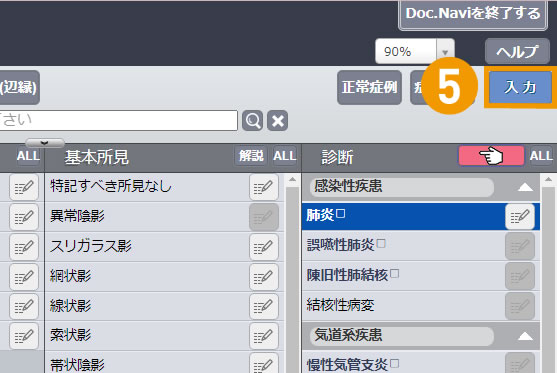Click the 正常症例 button
557x373 pixels.
[x=369, y=87]
